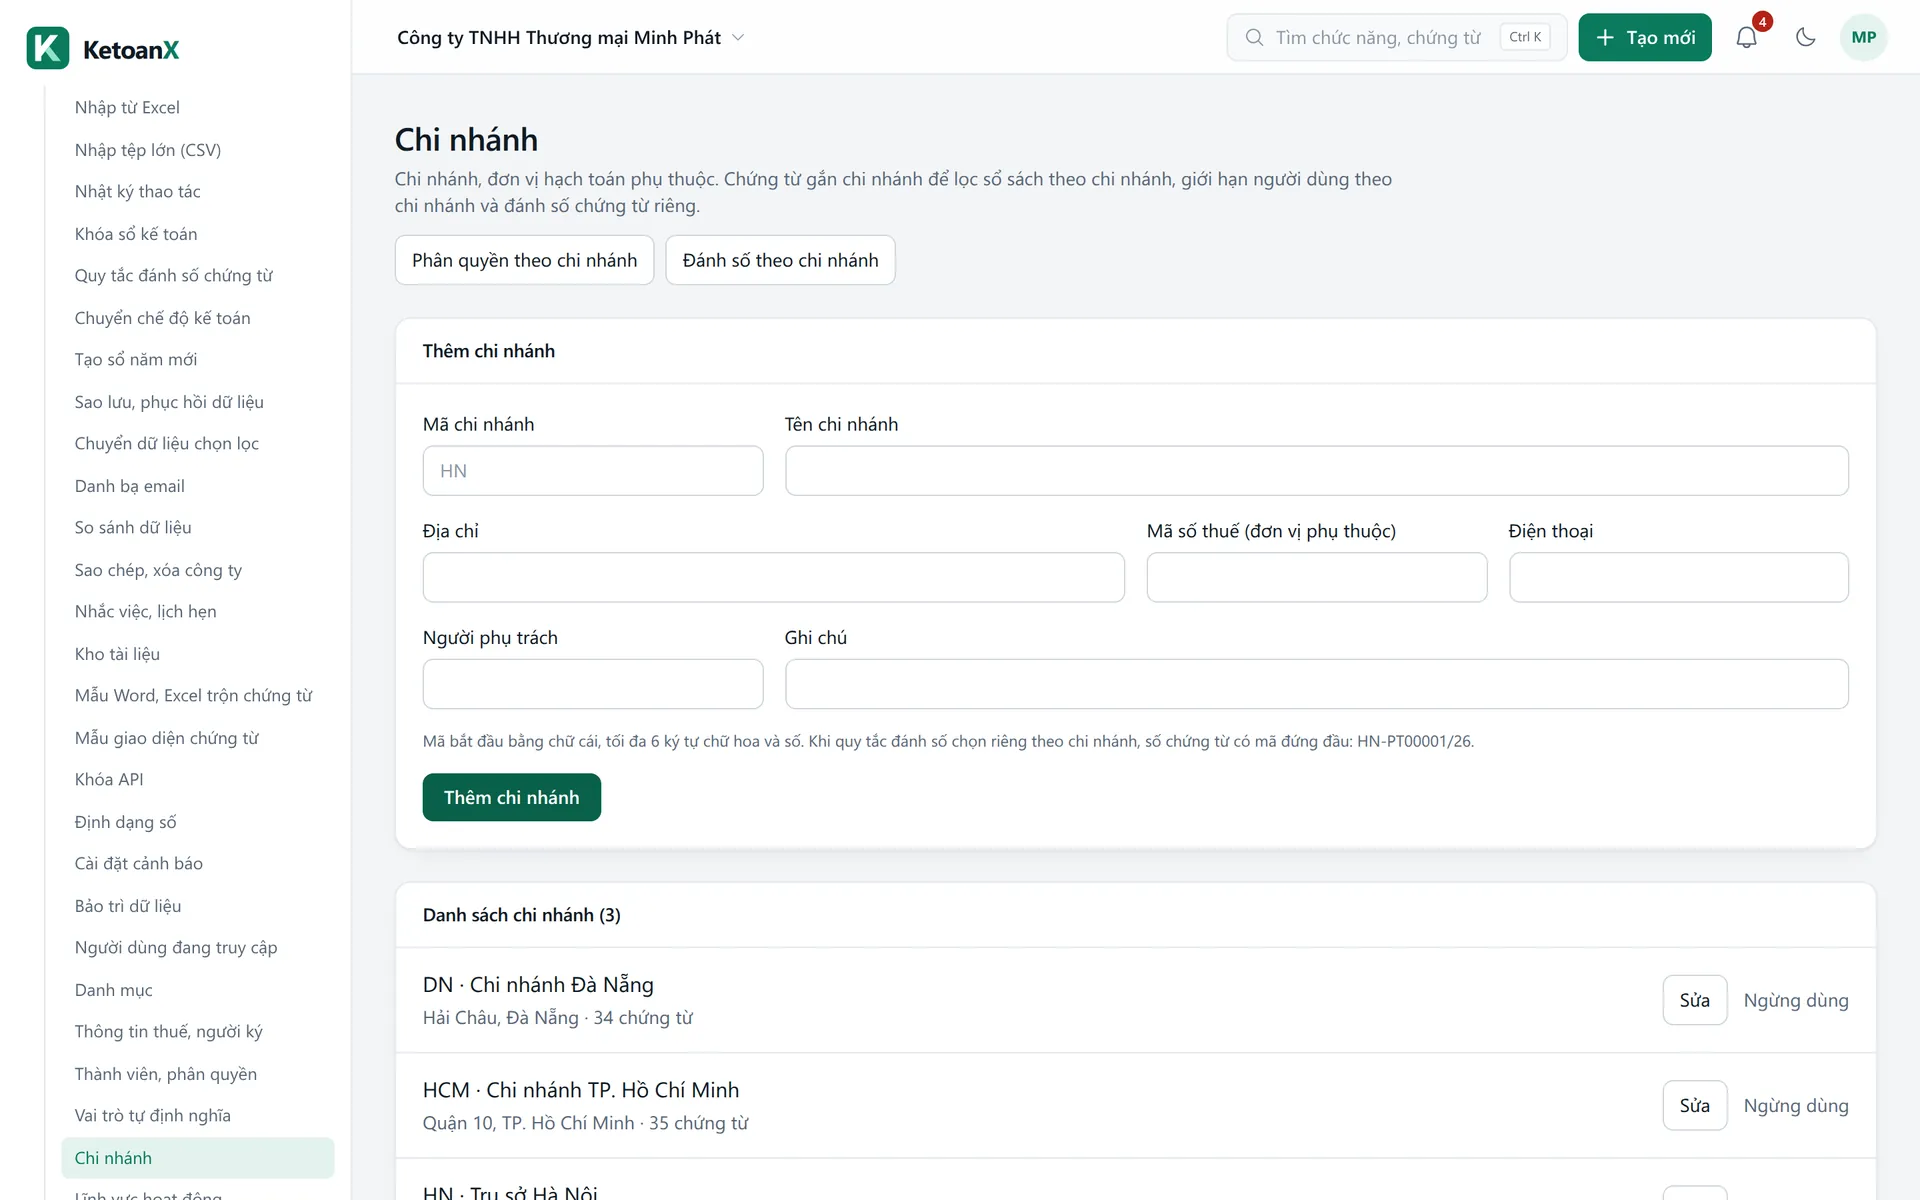Screen dimensions: 1920x1200
Task: Click the Ghi chú field
Action: click(1316, 684)
